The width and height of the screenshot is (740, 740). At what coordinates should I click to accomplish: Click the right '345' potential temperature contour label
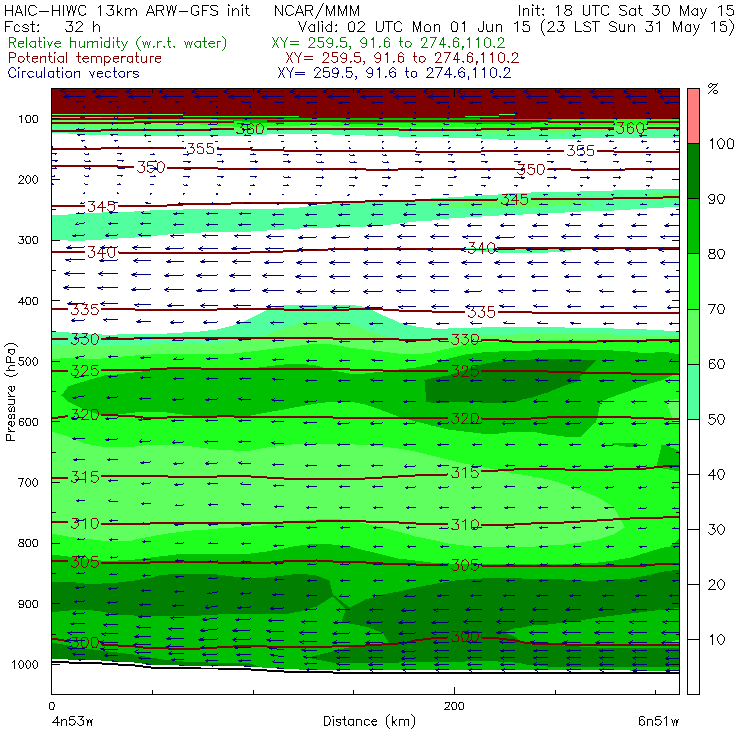tap(514, 200)
